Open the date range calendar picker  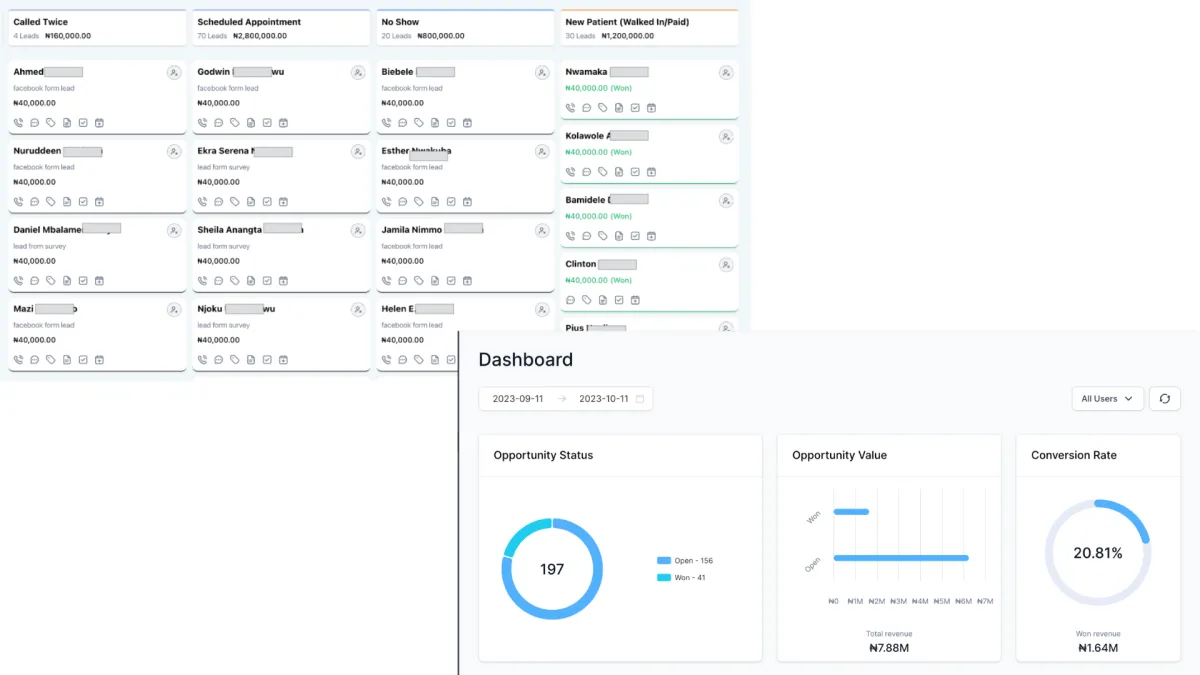[640, 399]
